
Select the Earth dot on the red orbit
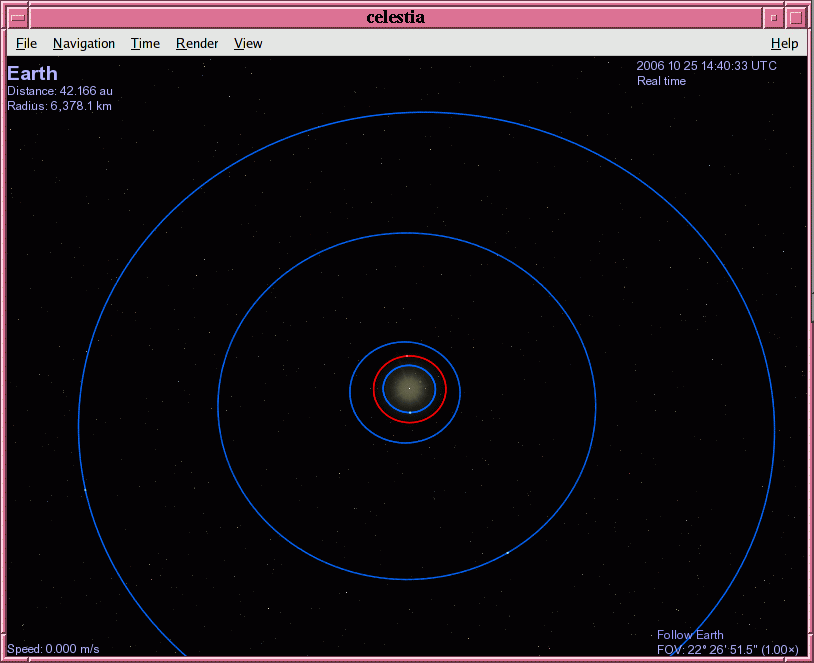coord(407,356)
